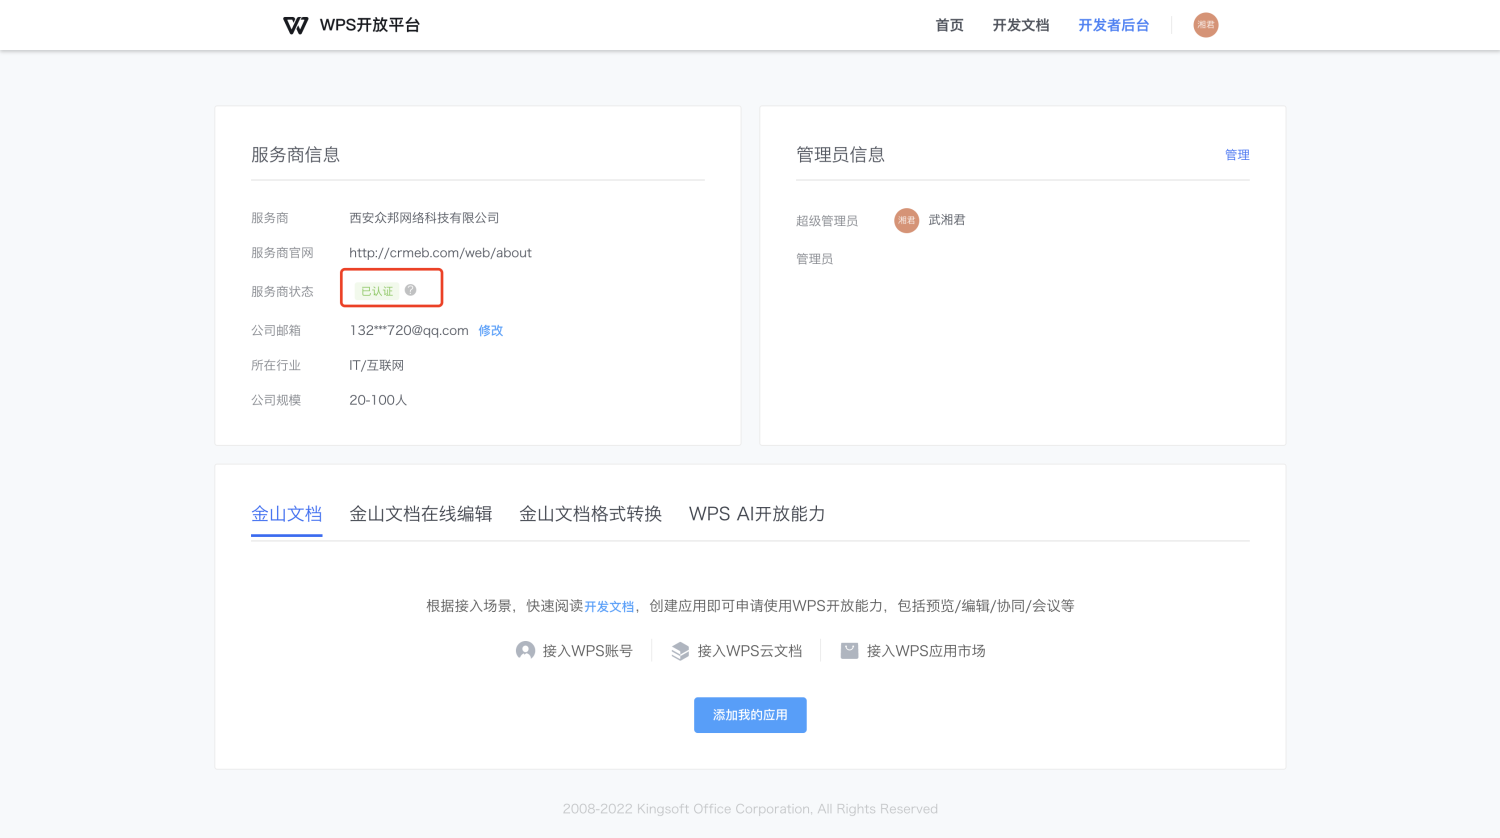
Task: Click the industry value IT/互联网
Action: tap(377, 366)
